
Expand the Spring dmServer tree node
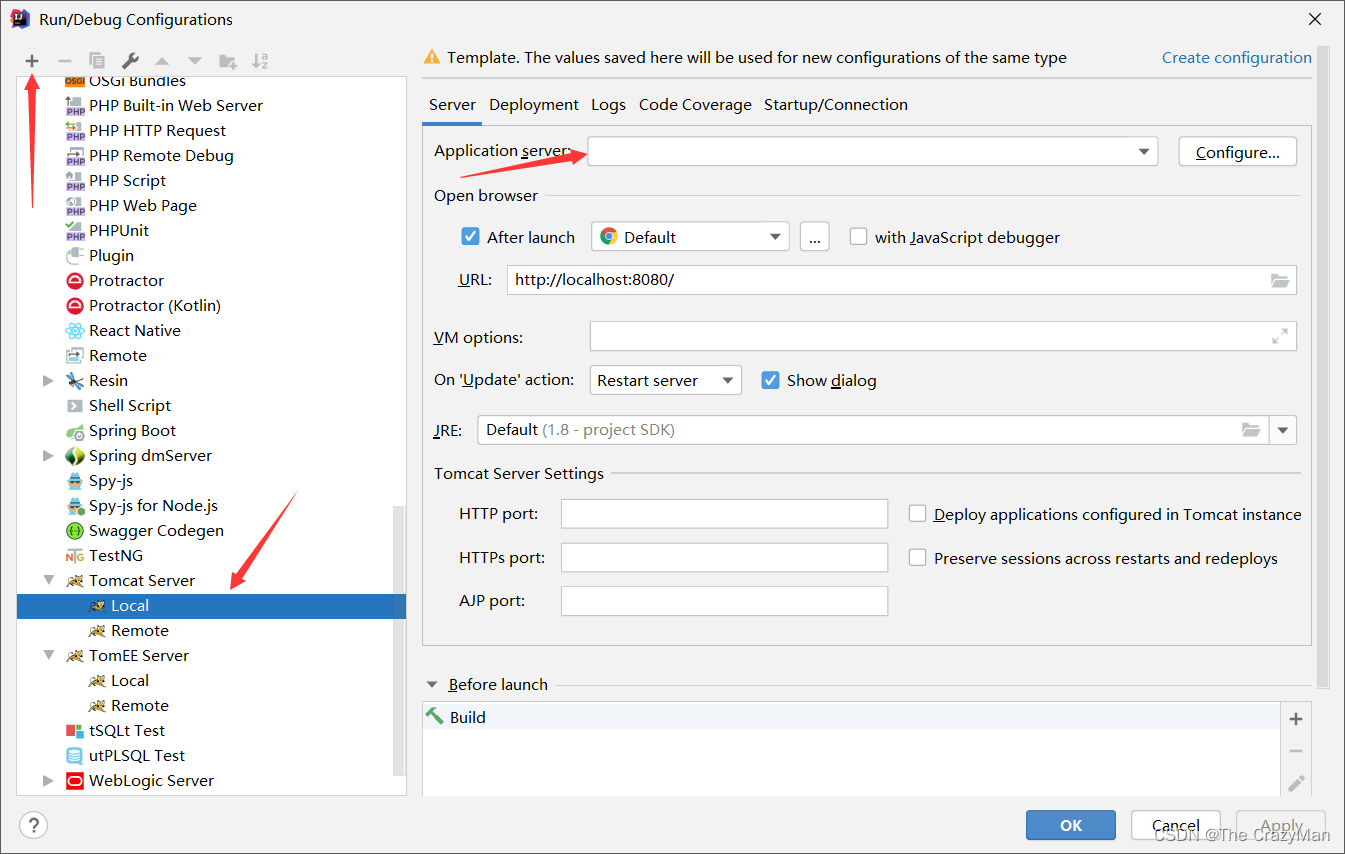tap(48, 456)
